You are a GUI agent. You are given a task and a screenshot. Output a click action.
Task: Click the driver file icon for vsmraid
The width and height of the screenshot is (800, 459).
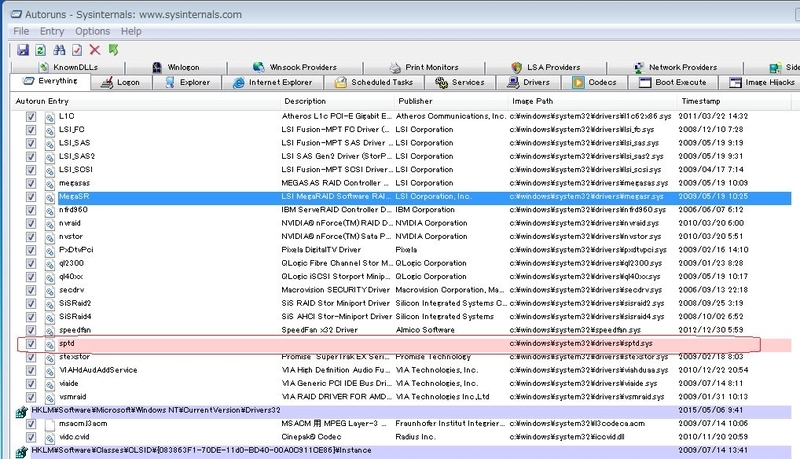pos(49,397)
